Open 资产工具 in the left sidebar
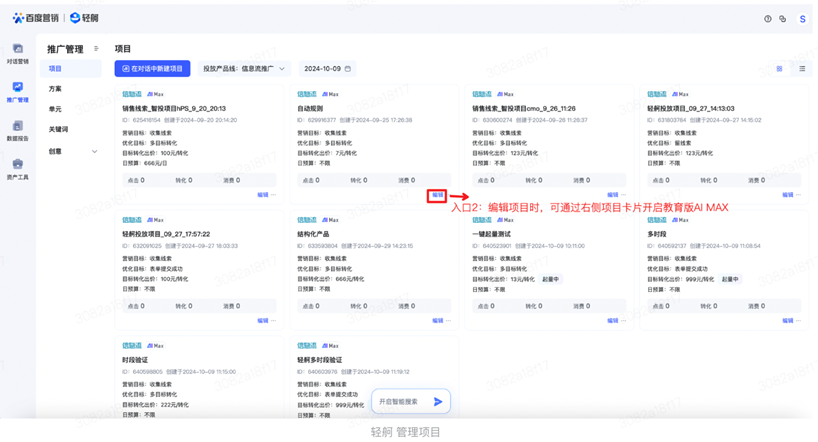 pos(17,170)
